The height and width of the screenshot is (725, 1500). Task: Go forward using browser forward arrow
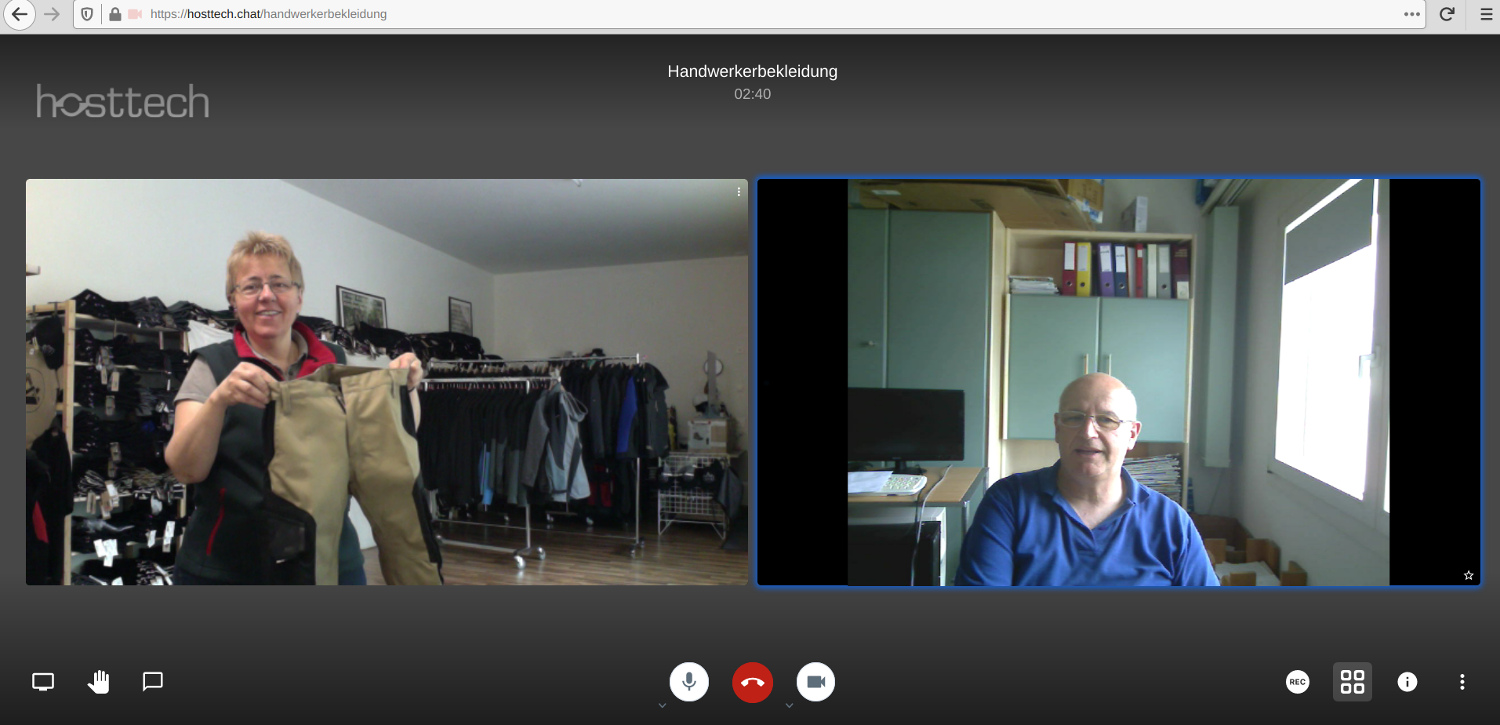click(x=52, y=14)
